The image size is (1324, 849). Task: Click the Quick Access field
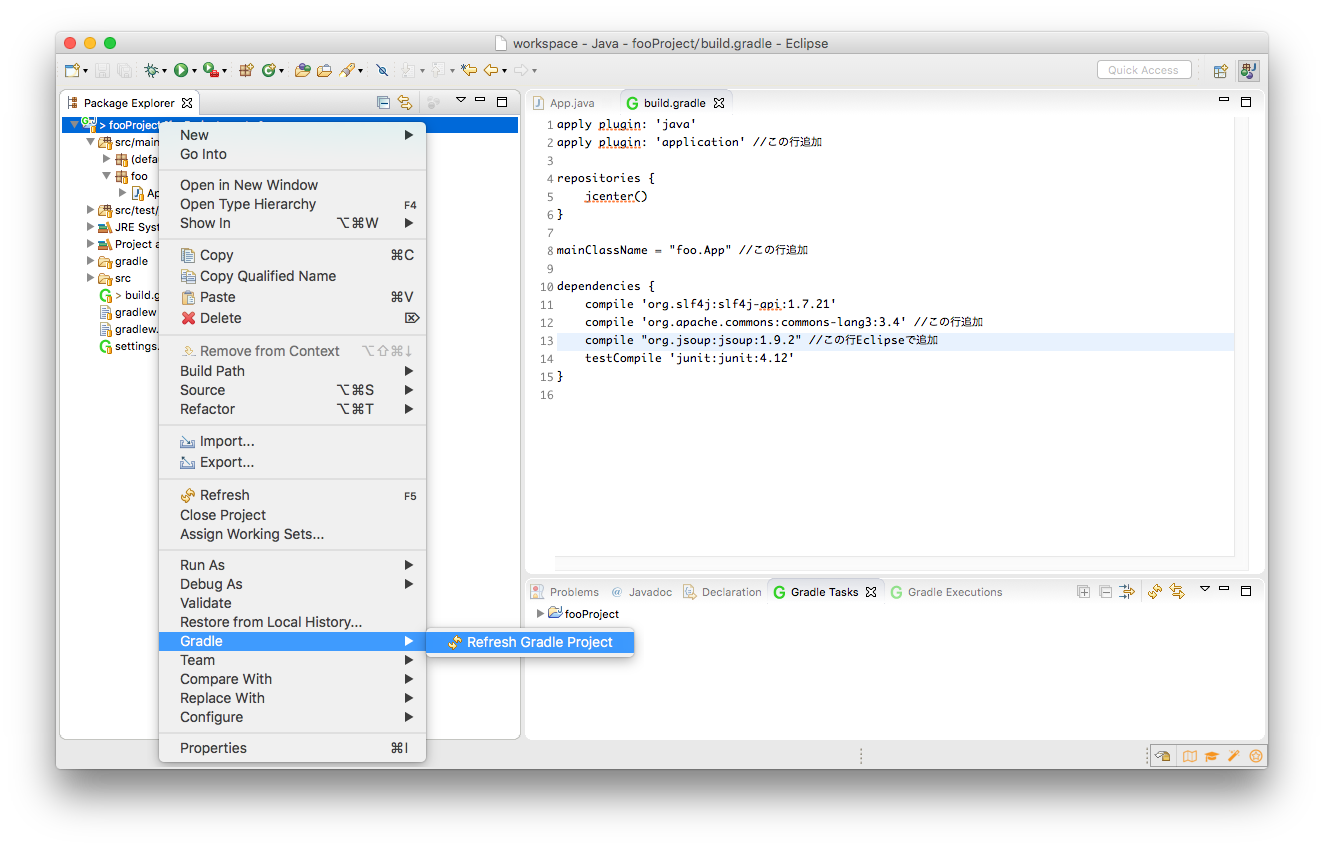[x=1143, y=69]
